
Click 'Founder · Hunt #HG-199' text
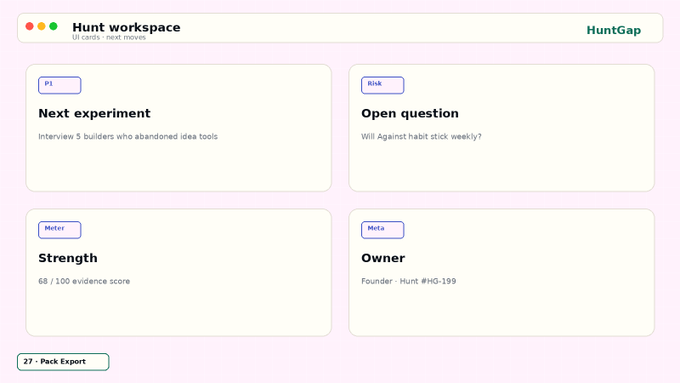(409, 281)
